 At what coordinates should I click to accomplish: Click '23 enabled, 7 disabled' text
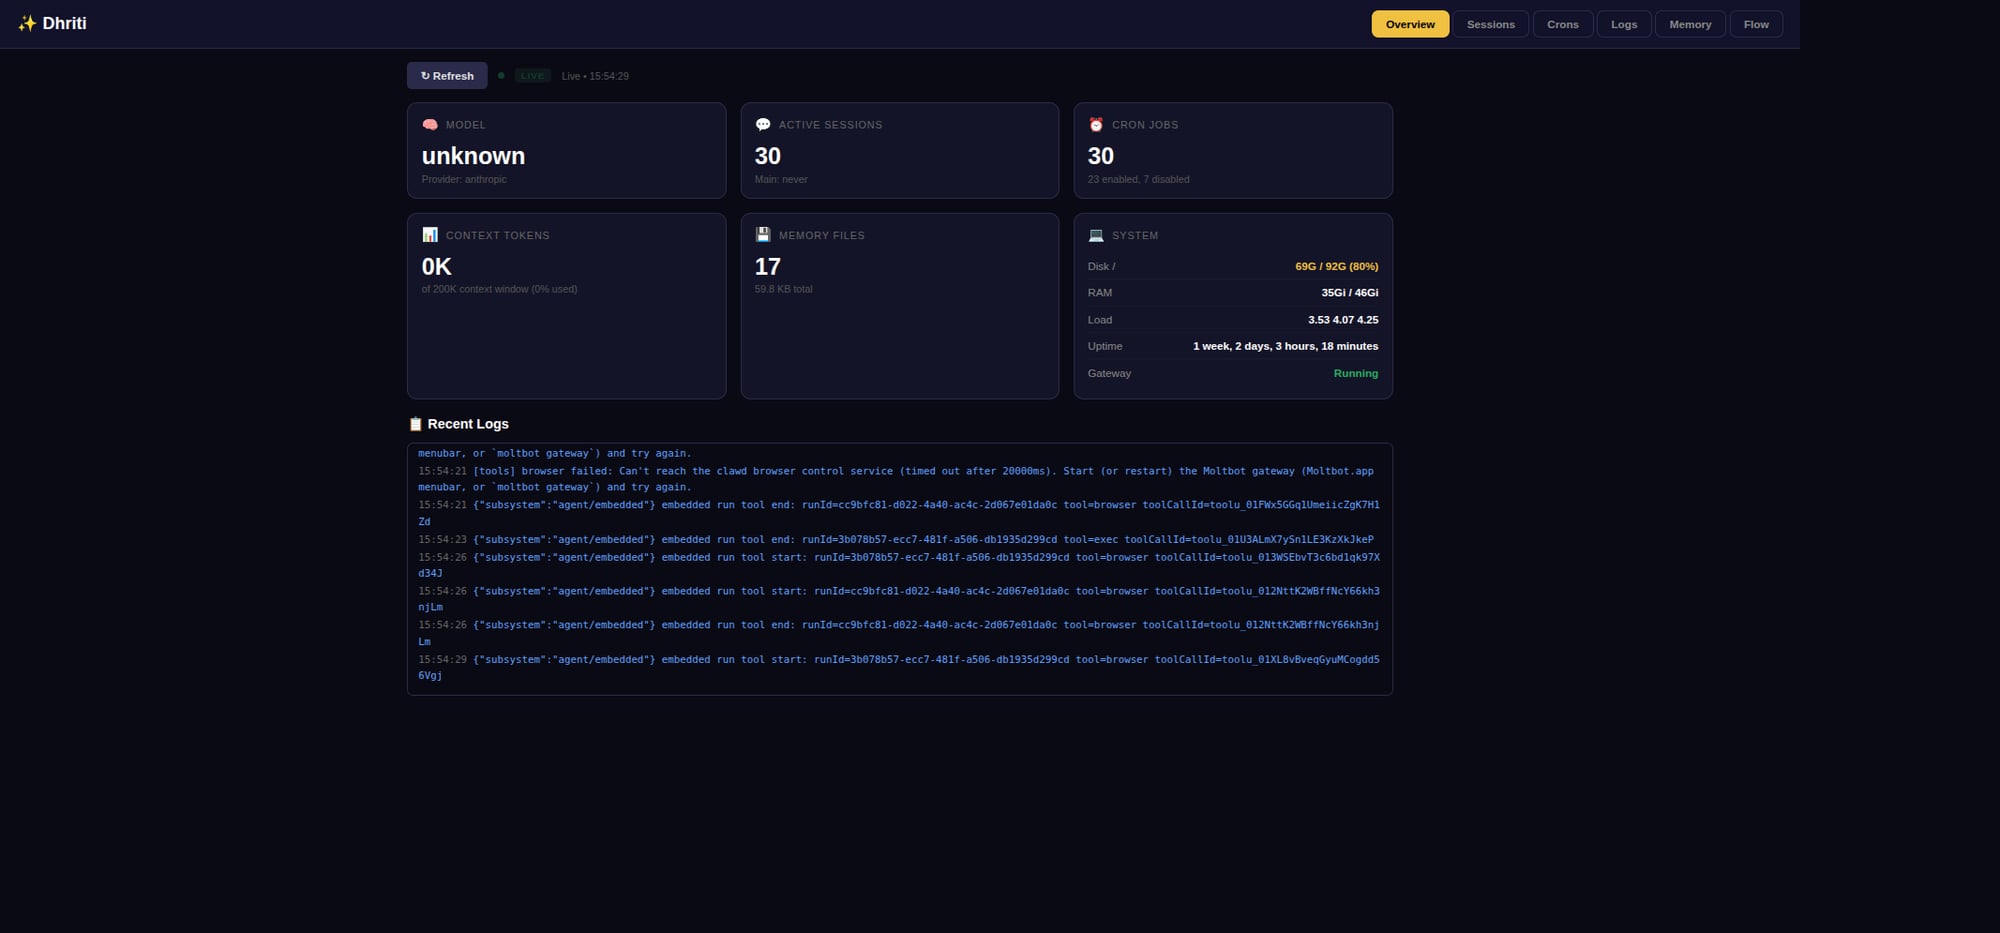(1138, 180)
